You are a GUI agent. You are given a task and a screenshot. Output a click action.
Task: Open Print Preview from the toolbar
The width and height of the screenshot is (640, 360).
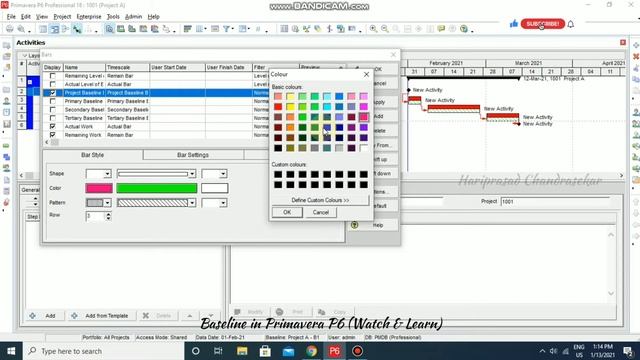tap(21, 29)
